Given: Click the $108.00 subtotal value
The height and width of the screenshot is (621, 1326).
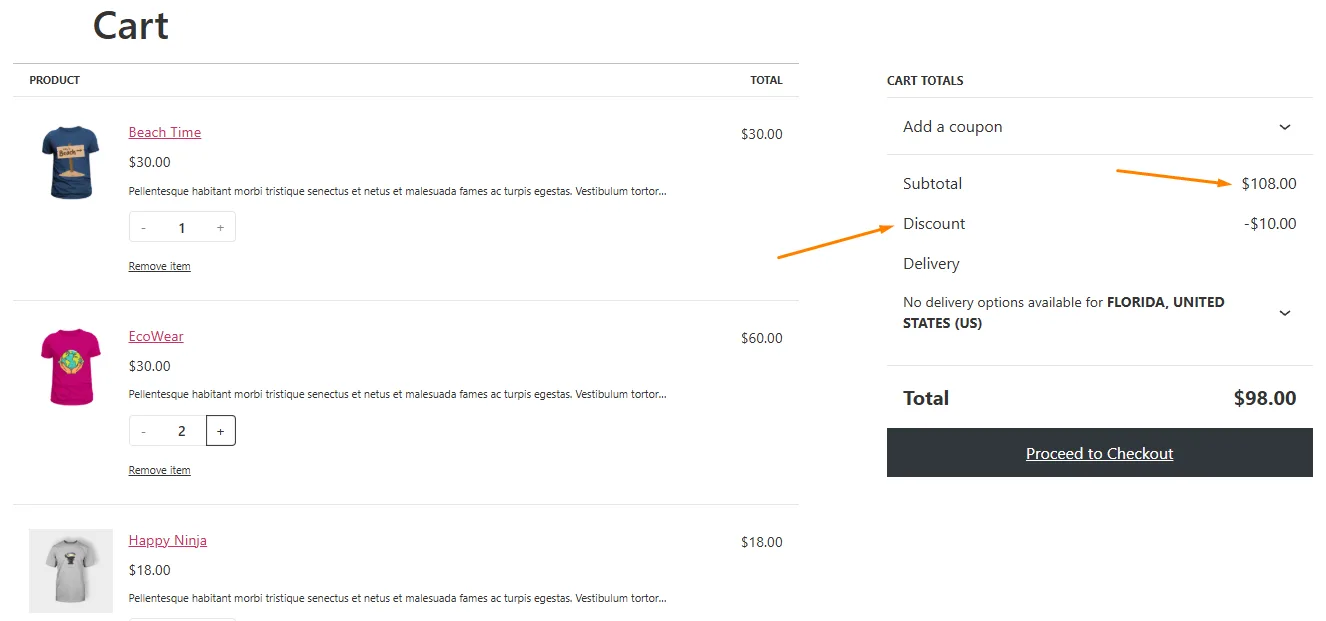Looking at the screenshot, I should (1269, 183).
